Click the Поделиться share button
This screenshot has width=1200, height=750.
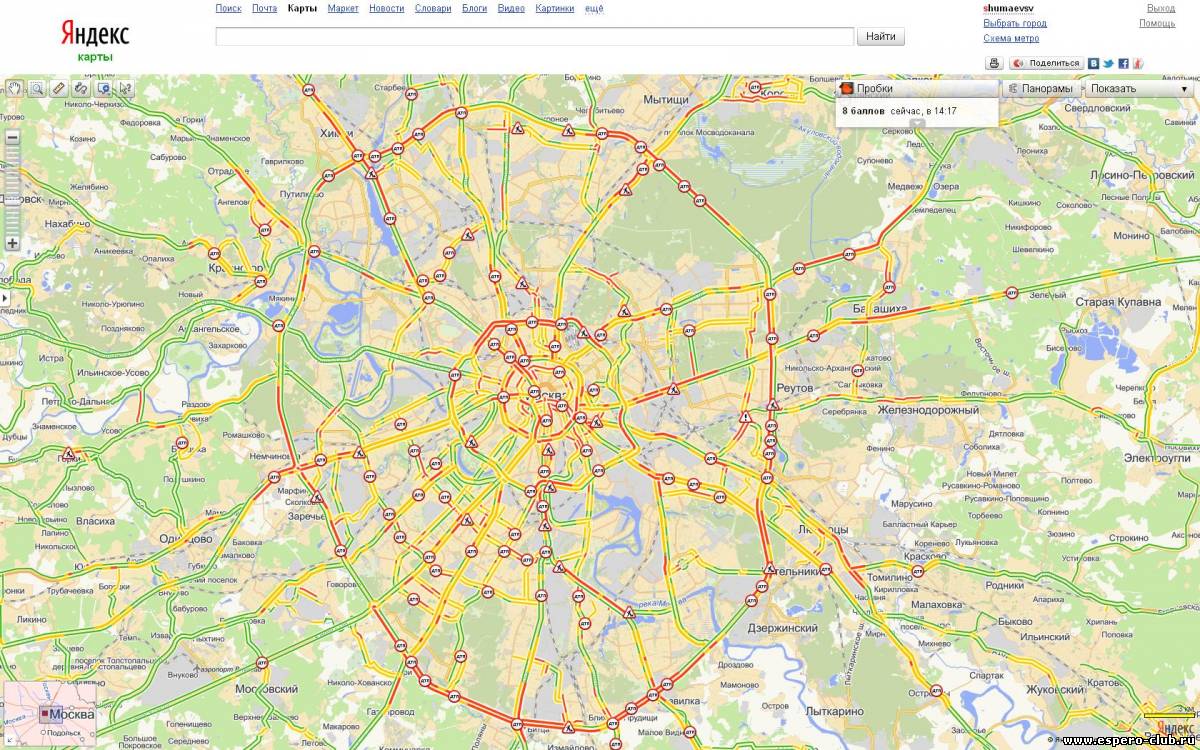pyautogui.click(x=1047, y=63)
